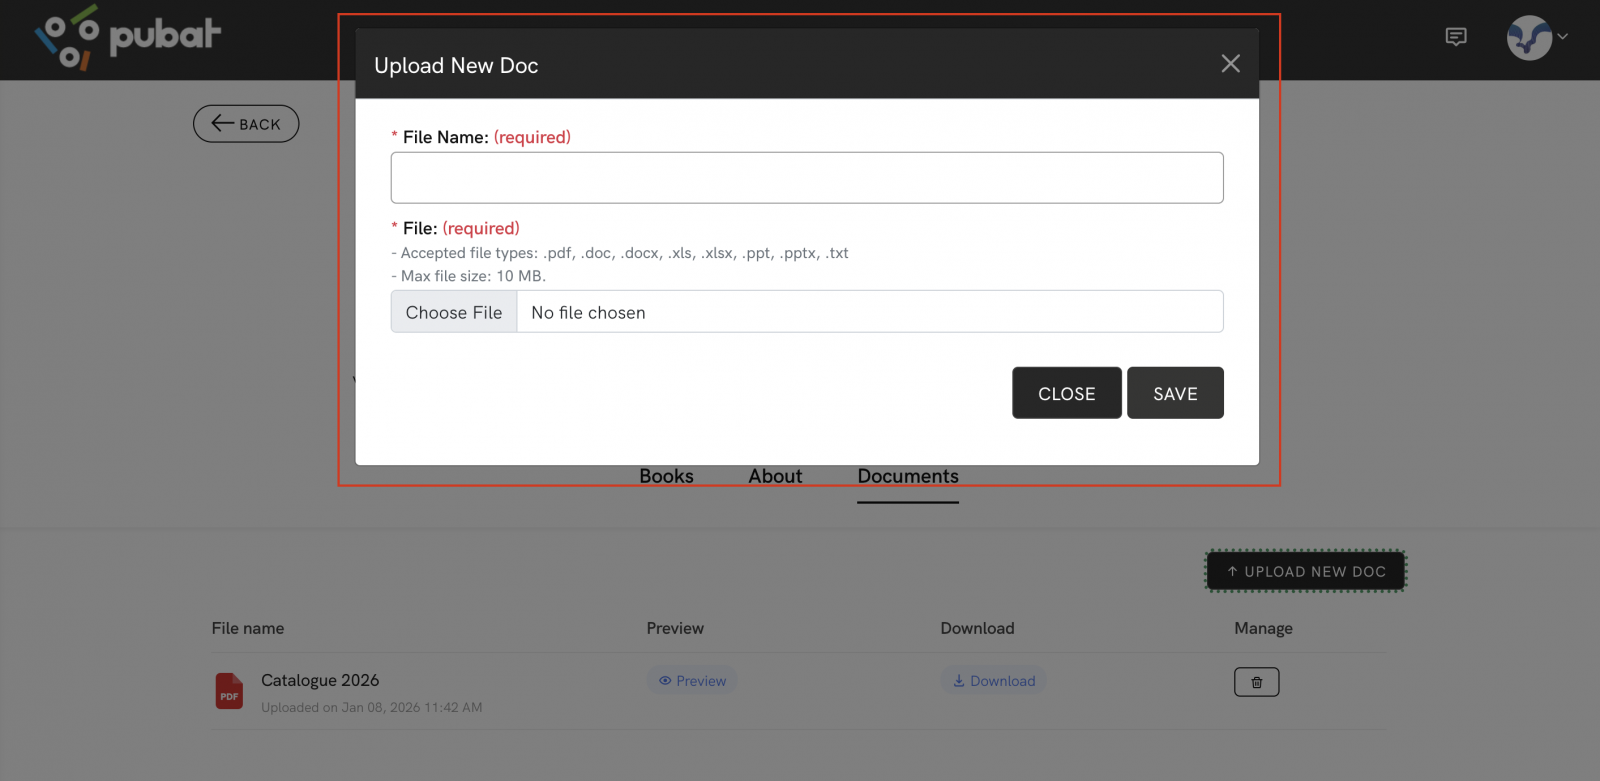Screen dimensions: 1600x781
Task: Open the messages chat icon
Action: [x=1456, y=37]
